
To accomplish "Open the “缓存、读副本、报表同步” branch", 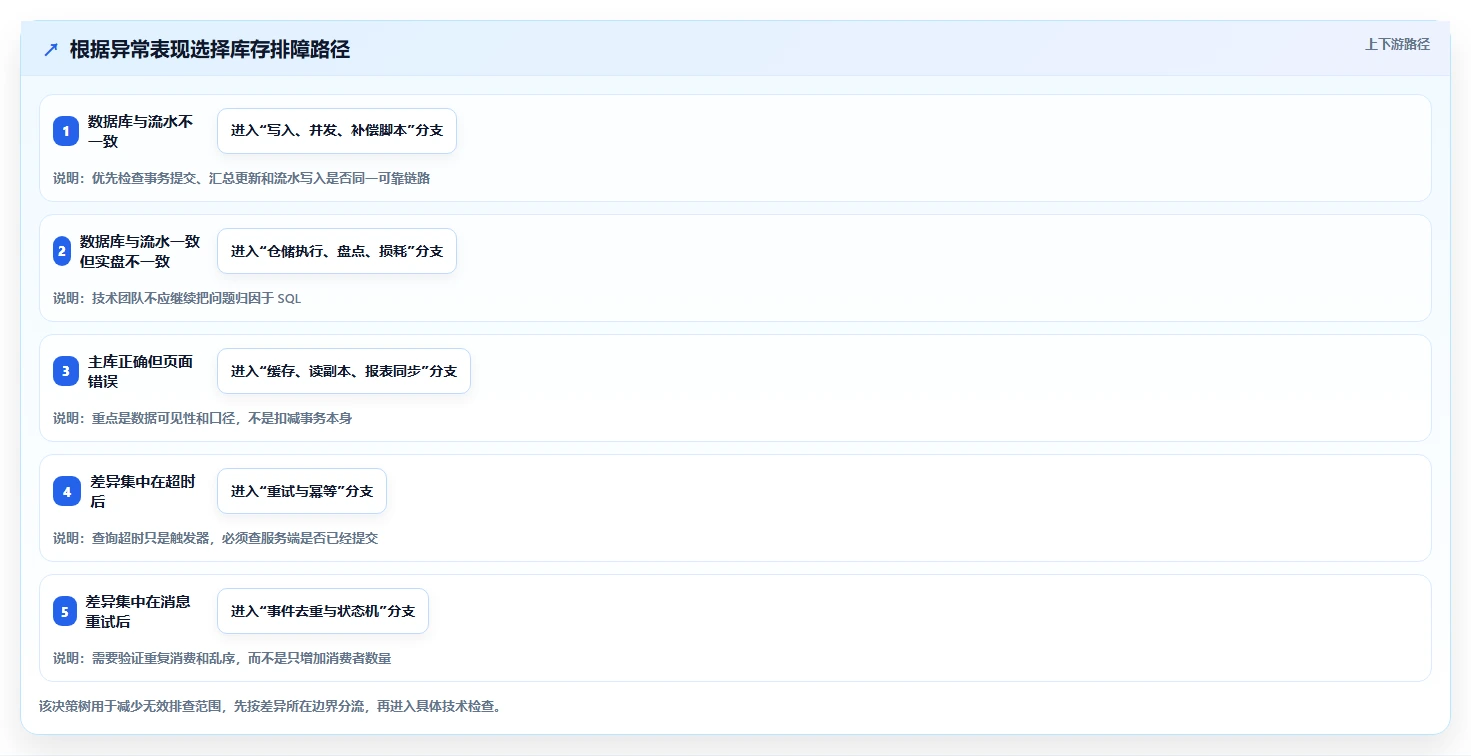I will tap(344, 371).
